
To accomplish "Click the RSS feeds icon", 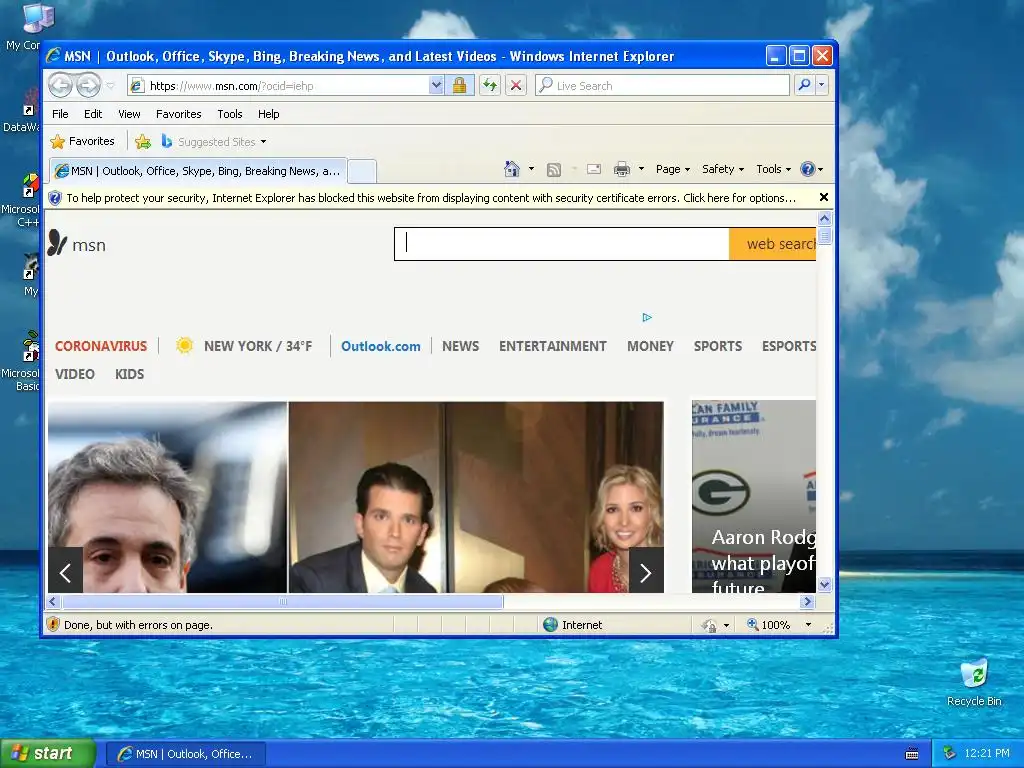I will tap(554, 170).
